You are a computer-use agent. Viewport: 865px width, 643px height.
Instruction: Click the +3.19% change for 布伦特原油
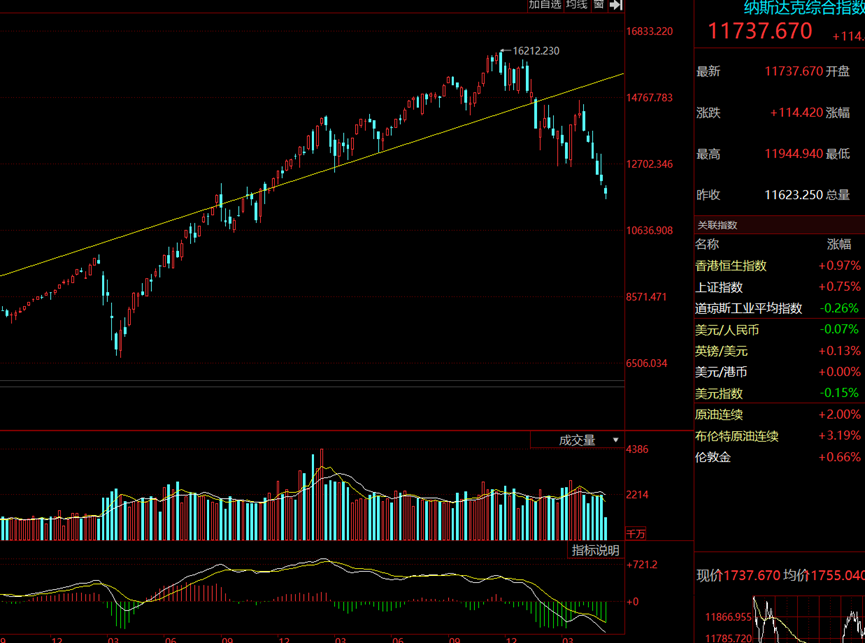click(839, 436)
